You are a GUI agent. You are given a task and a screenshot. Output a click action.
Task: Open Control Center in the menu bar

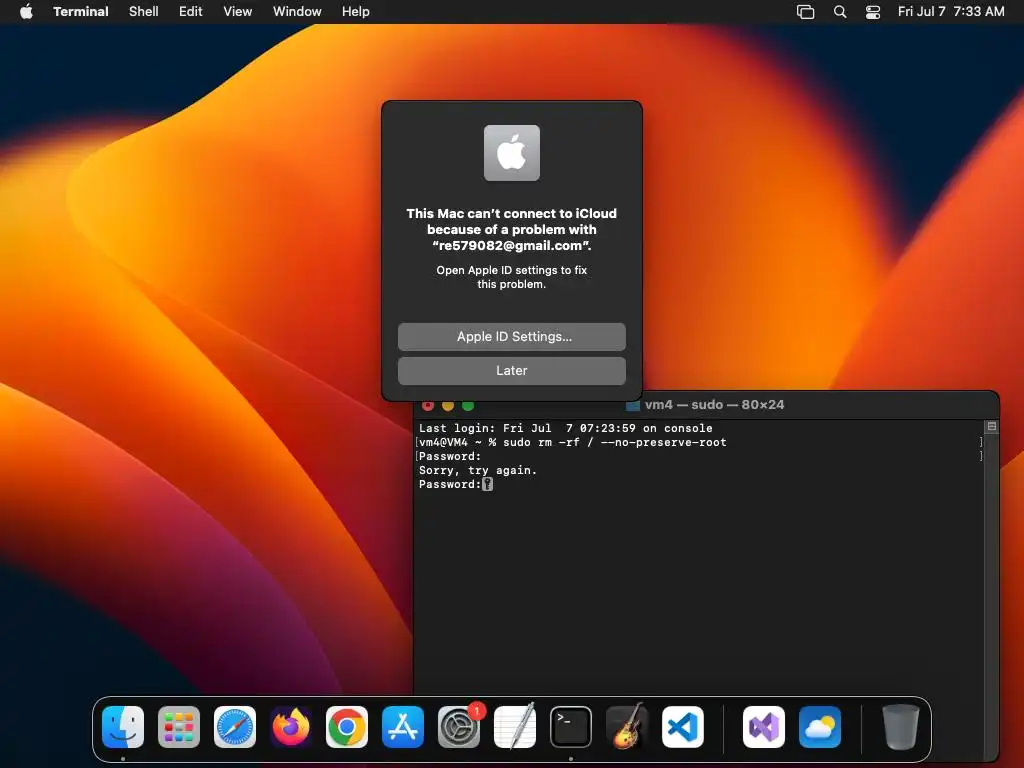[x=873, y=12]
